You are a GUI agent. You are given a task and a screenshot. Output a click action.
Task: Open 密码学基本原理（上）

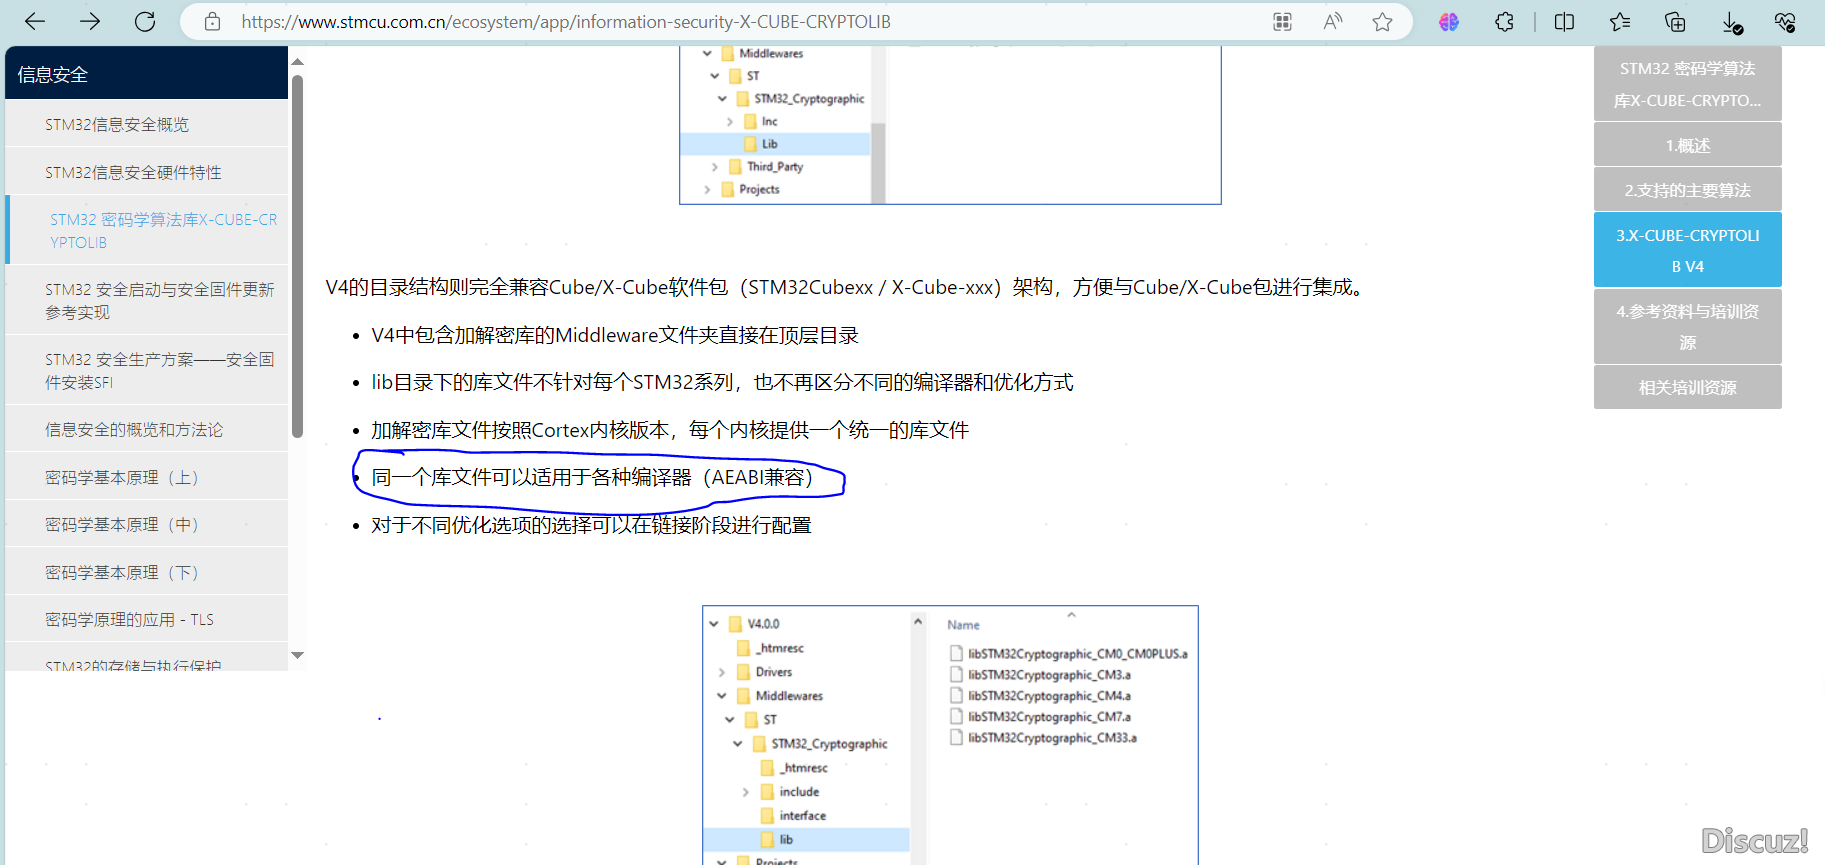pos(147,477)
